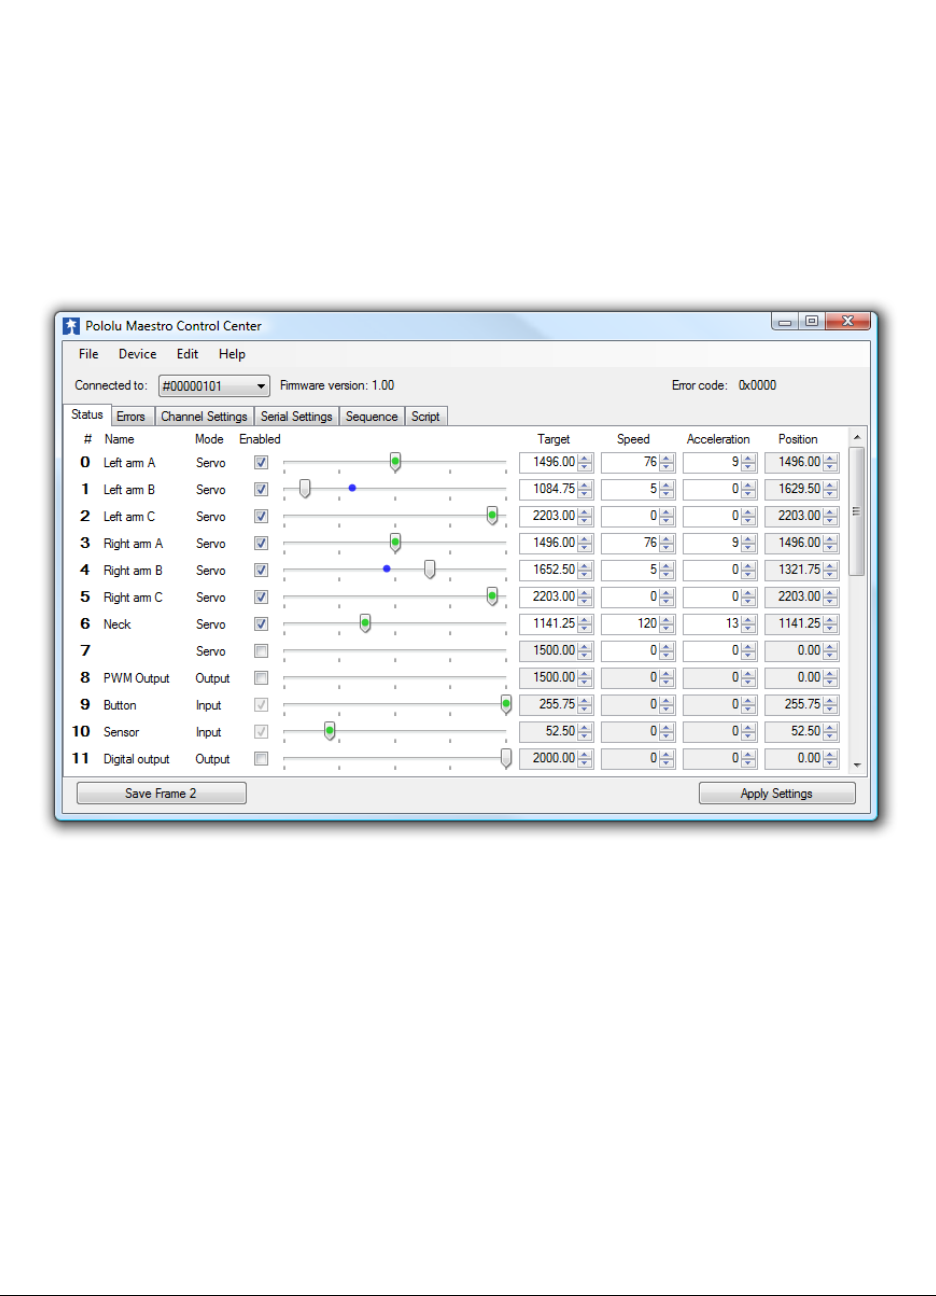Open the Connected to device dropdown
This screenshot has height=1296, width=936.
[x=214, y=386]
